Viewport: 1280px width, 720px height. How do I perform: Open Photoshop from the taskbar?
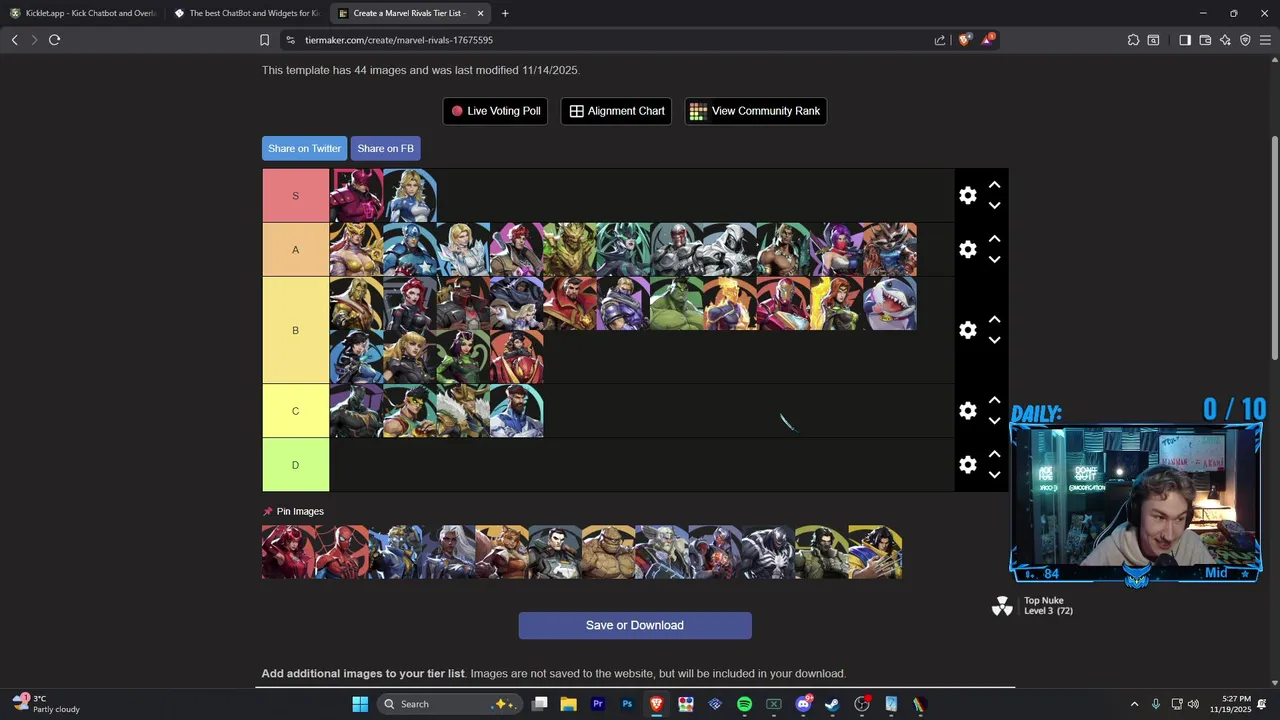[627, 704]
